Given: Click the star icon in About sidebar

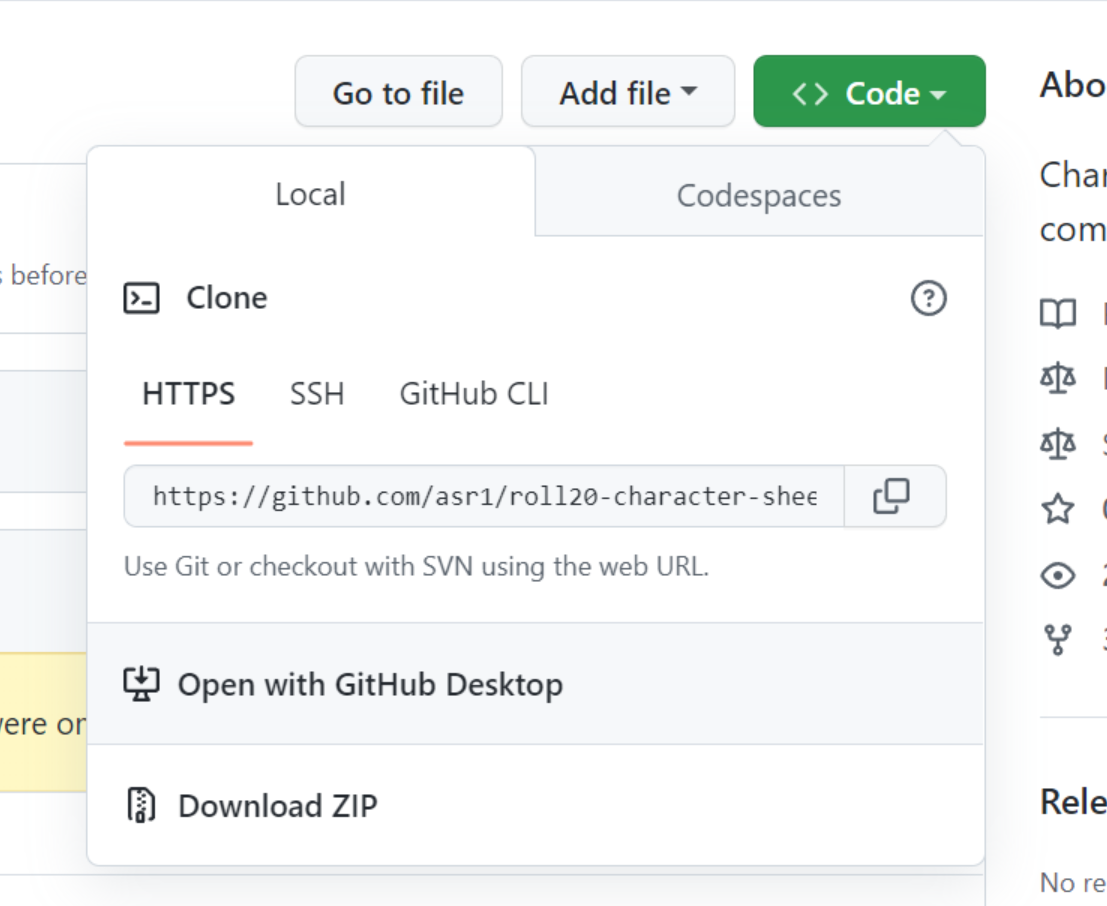Looking at the screenshot, I should (x=1058, y=509).
